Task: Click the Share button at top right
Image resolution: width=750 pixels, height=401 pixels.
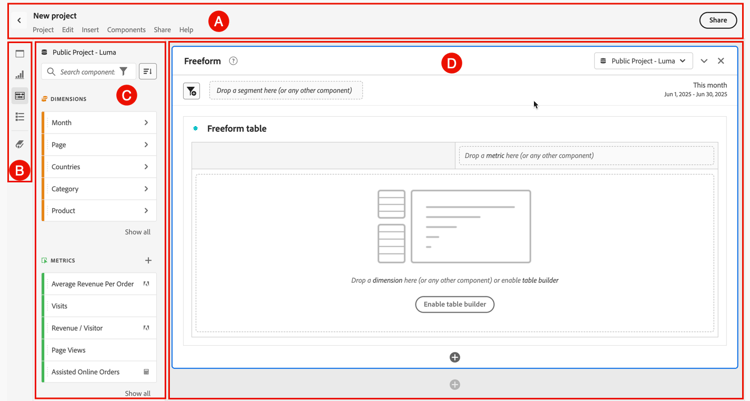Action: [718, 20]
